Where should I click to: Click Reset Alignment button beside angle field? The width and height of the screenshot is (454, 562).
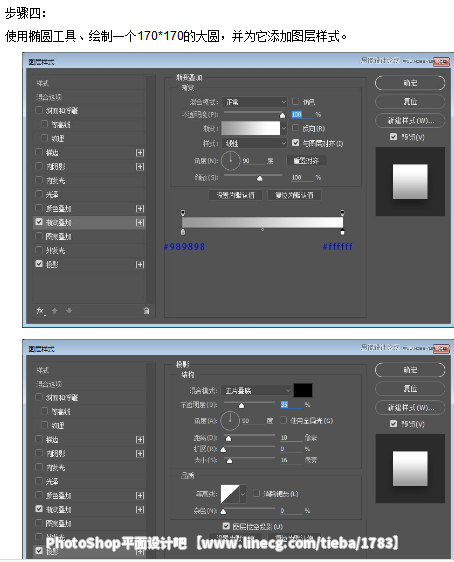(x=306, y=161)
